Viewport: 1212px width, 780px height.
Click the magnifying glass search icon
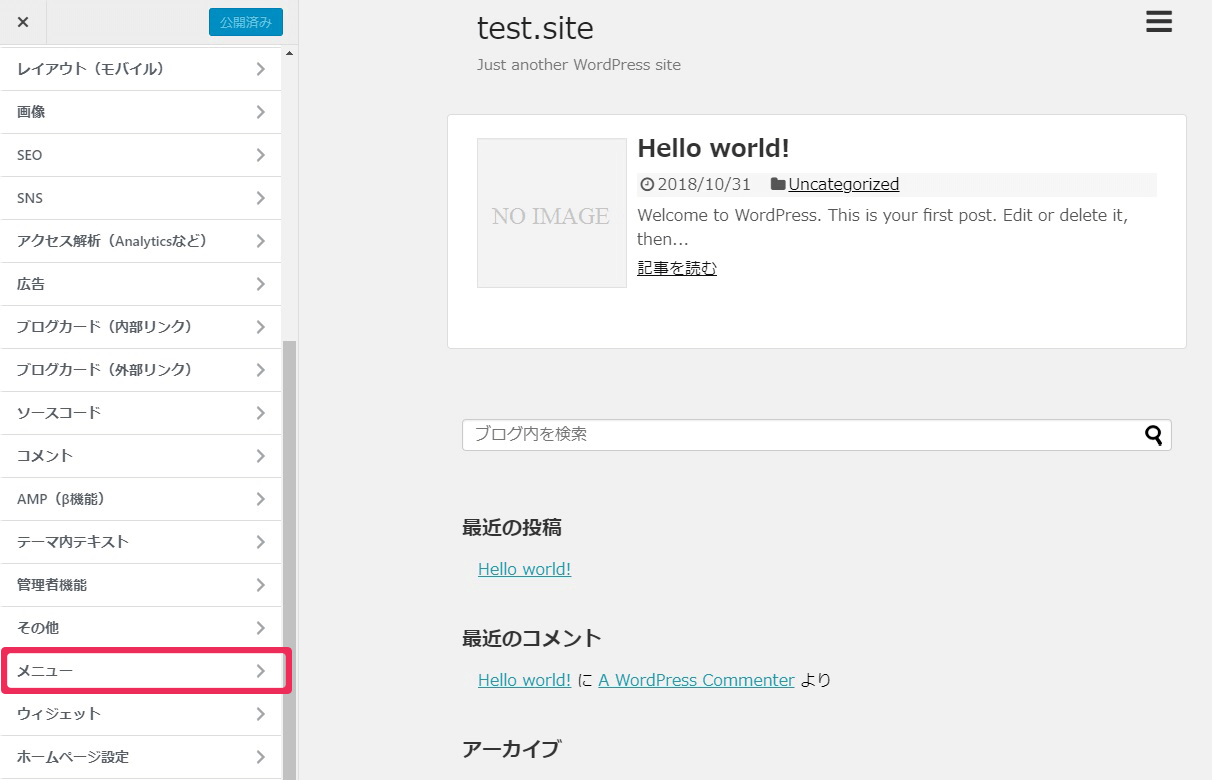pos(1154,435)
